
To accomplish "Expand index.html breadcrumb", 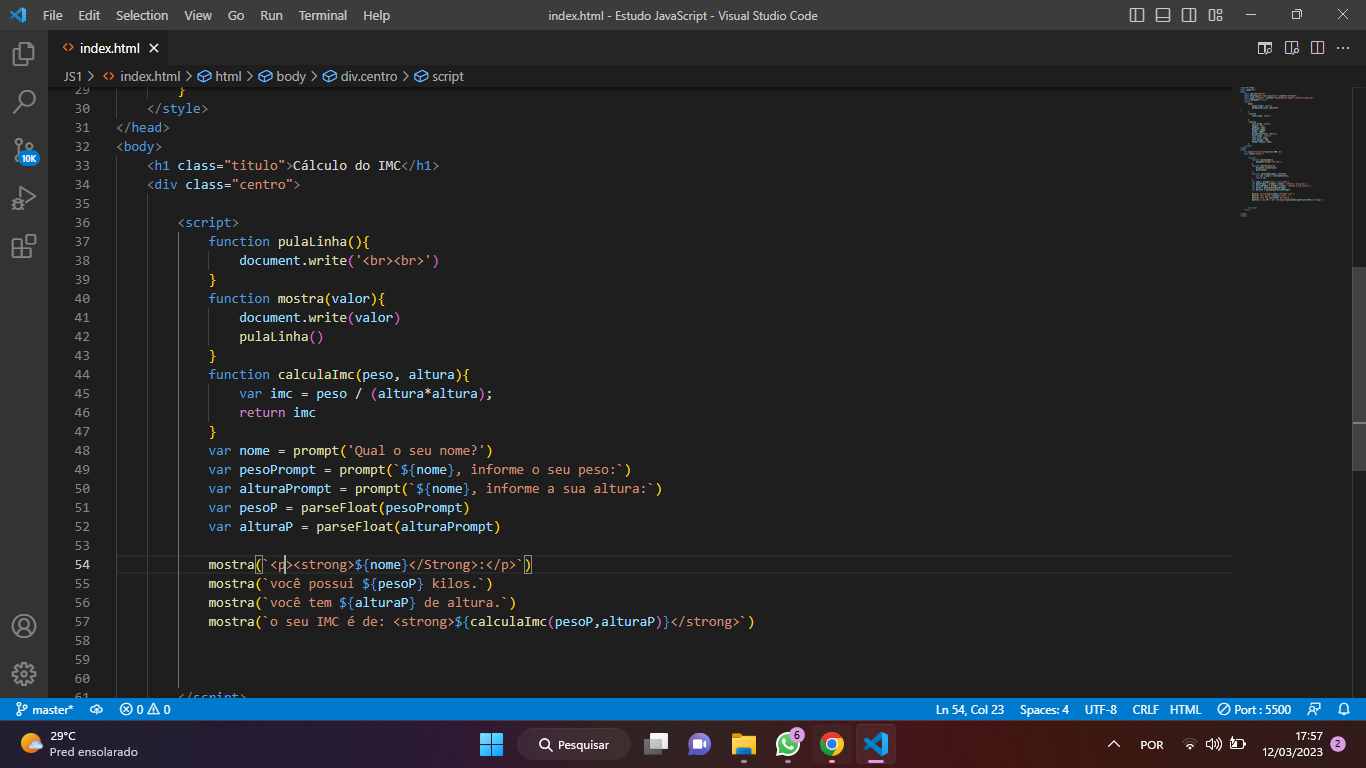I will tap(141, 76).
